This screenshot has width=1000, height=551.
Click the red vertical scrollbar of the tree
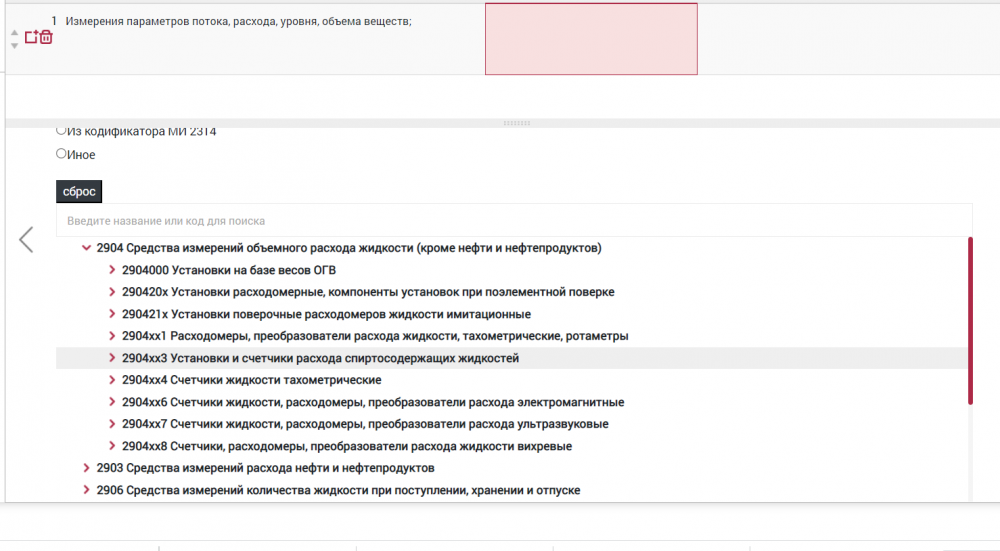tap(970, 320)
